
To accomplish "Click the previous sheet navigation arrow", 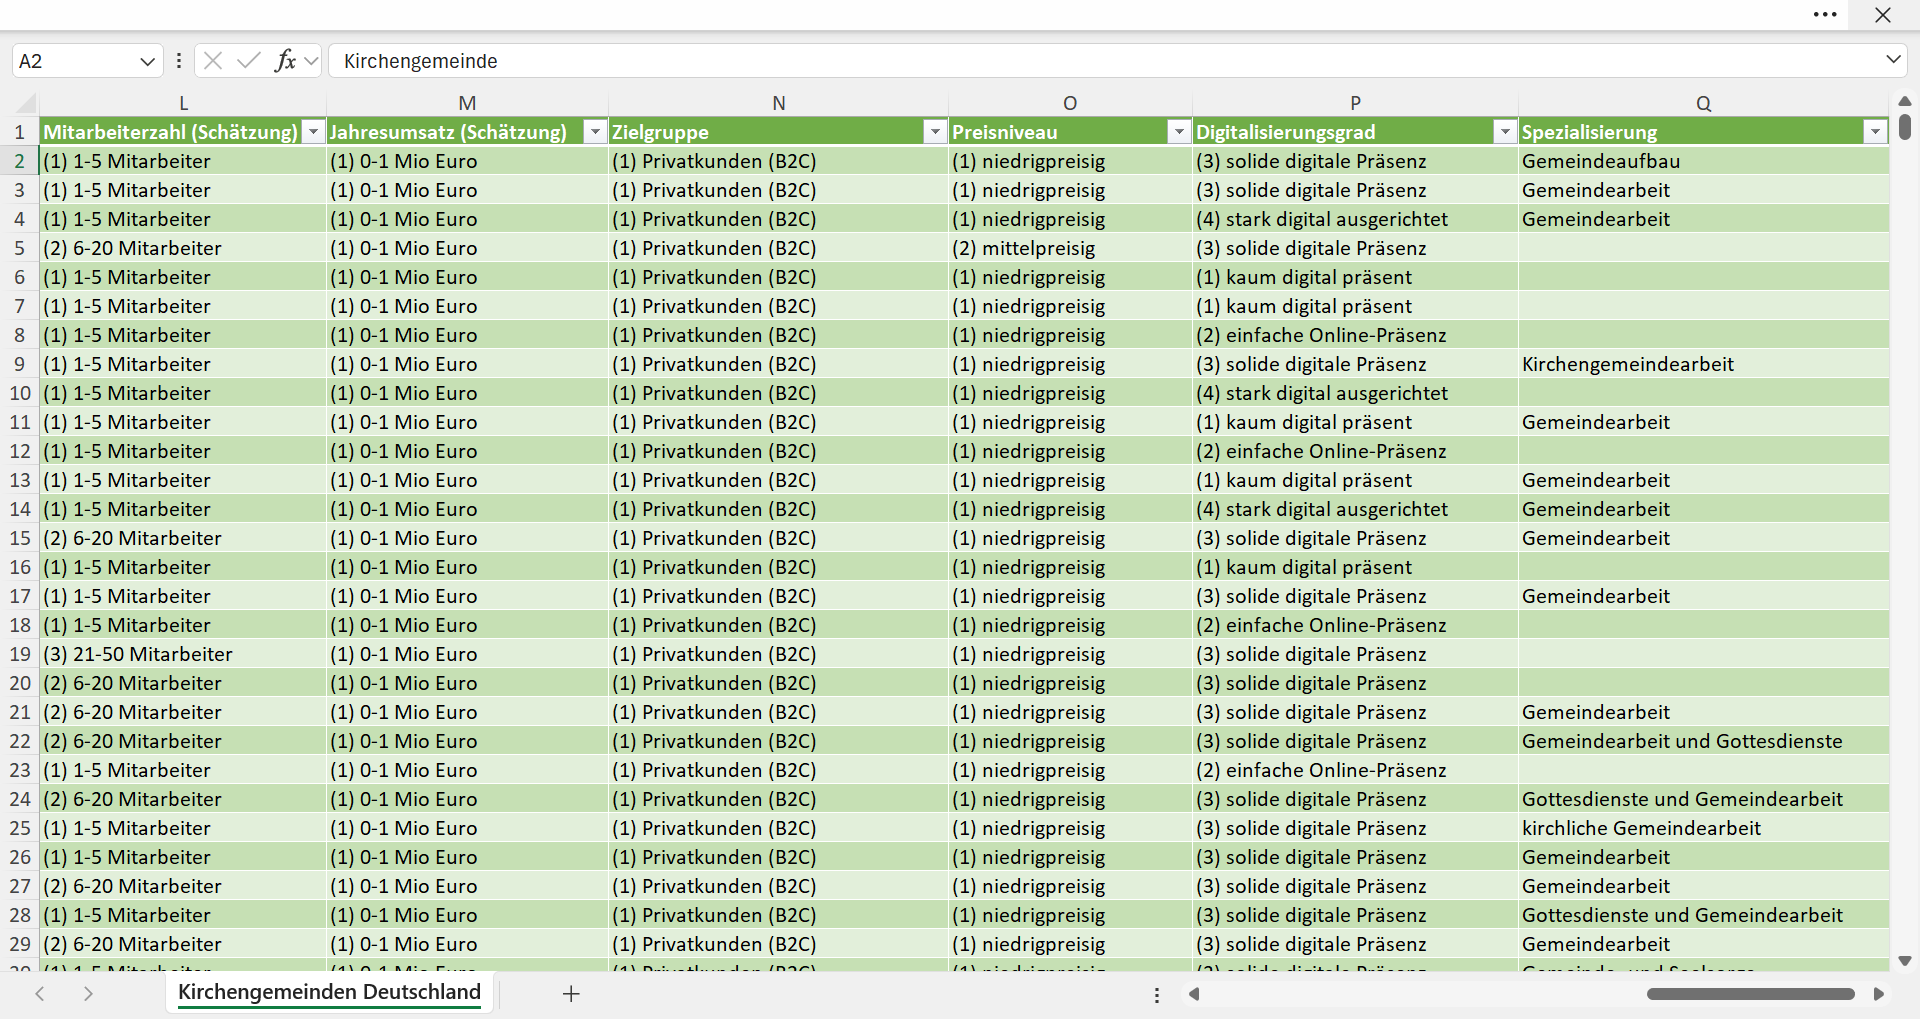I will point(40,994).
